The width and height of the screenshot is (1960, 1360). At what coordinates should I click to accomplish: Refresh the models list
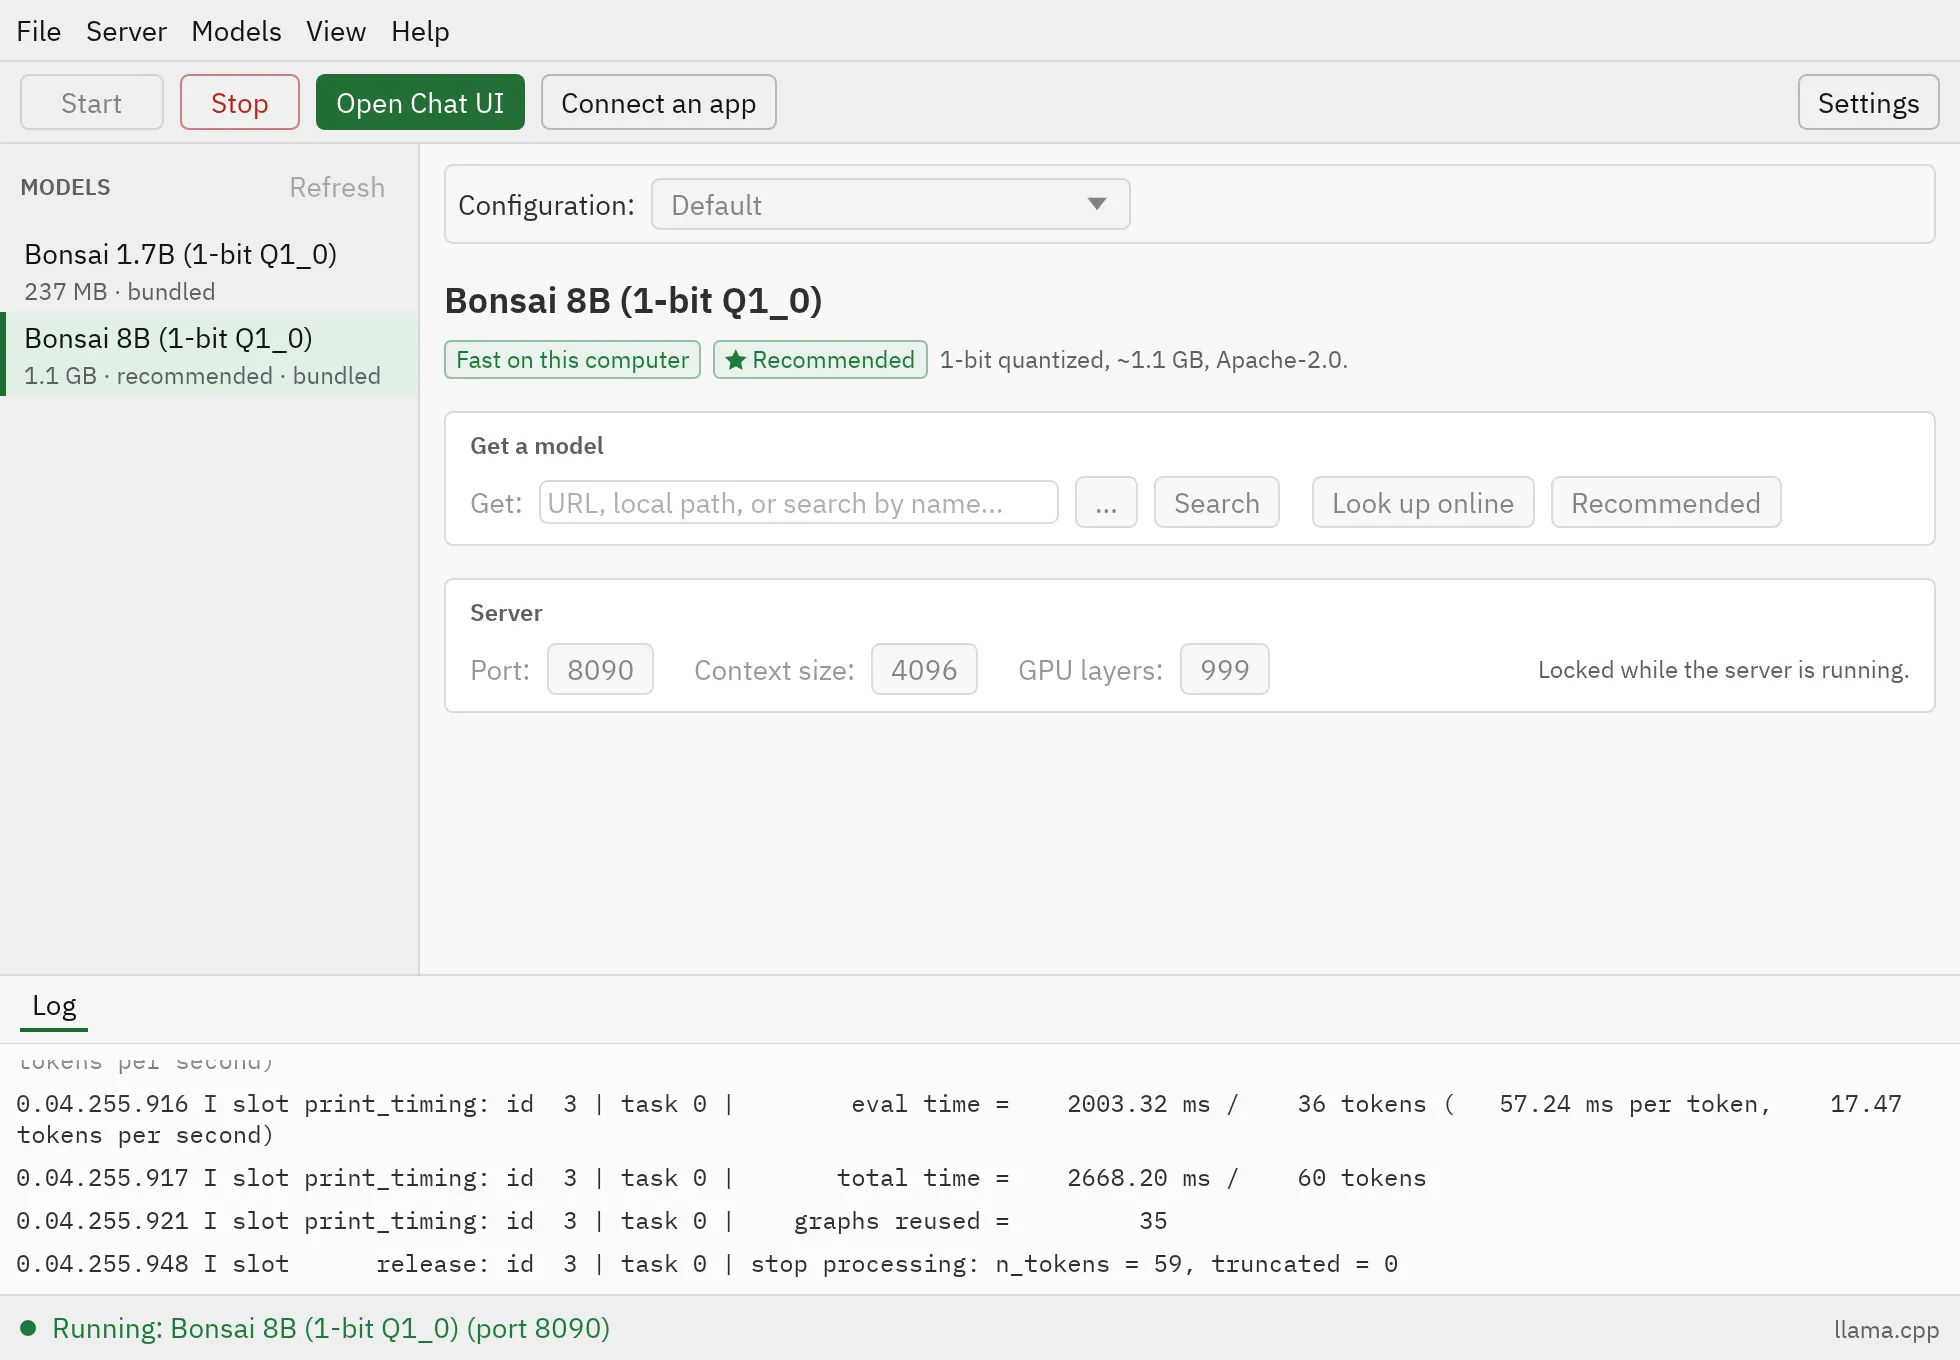click(x=337, y=187)
